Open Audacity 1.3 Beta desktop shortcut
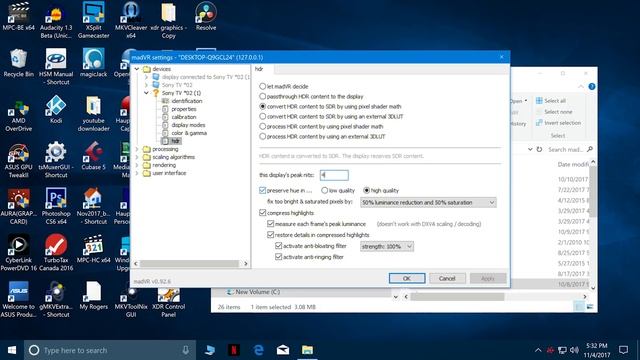Image resolution: width=640 pixels, height=360 pixels. tap(56, 20)
